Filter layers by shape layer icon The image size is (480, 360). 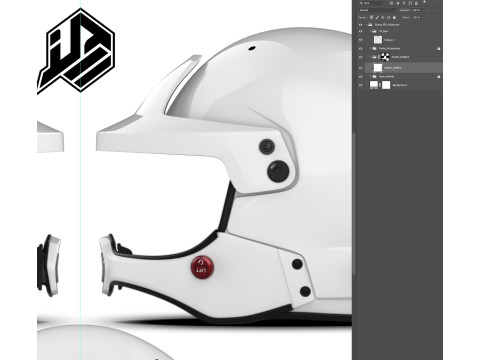[410, 3]
